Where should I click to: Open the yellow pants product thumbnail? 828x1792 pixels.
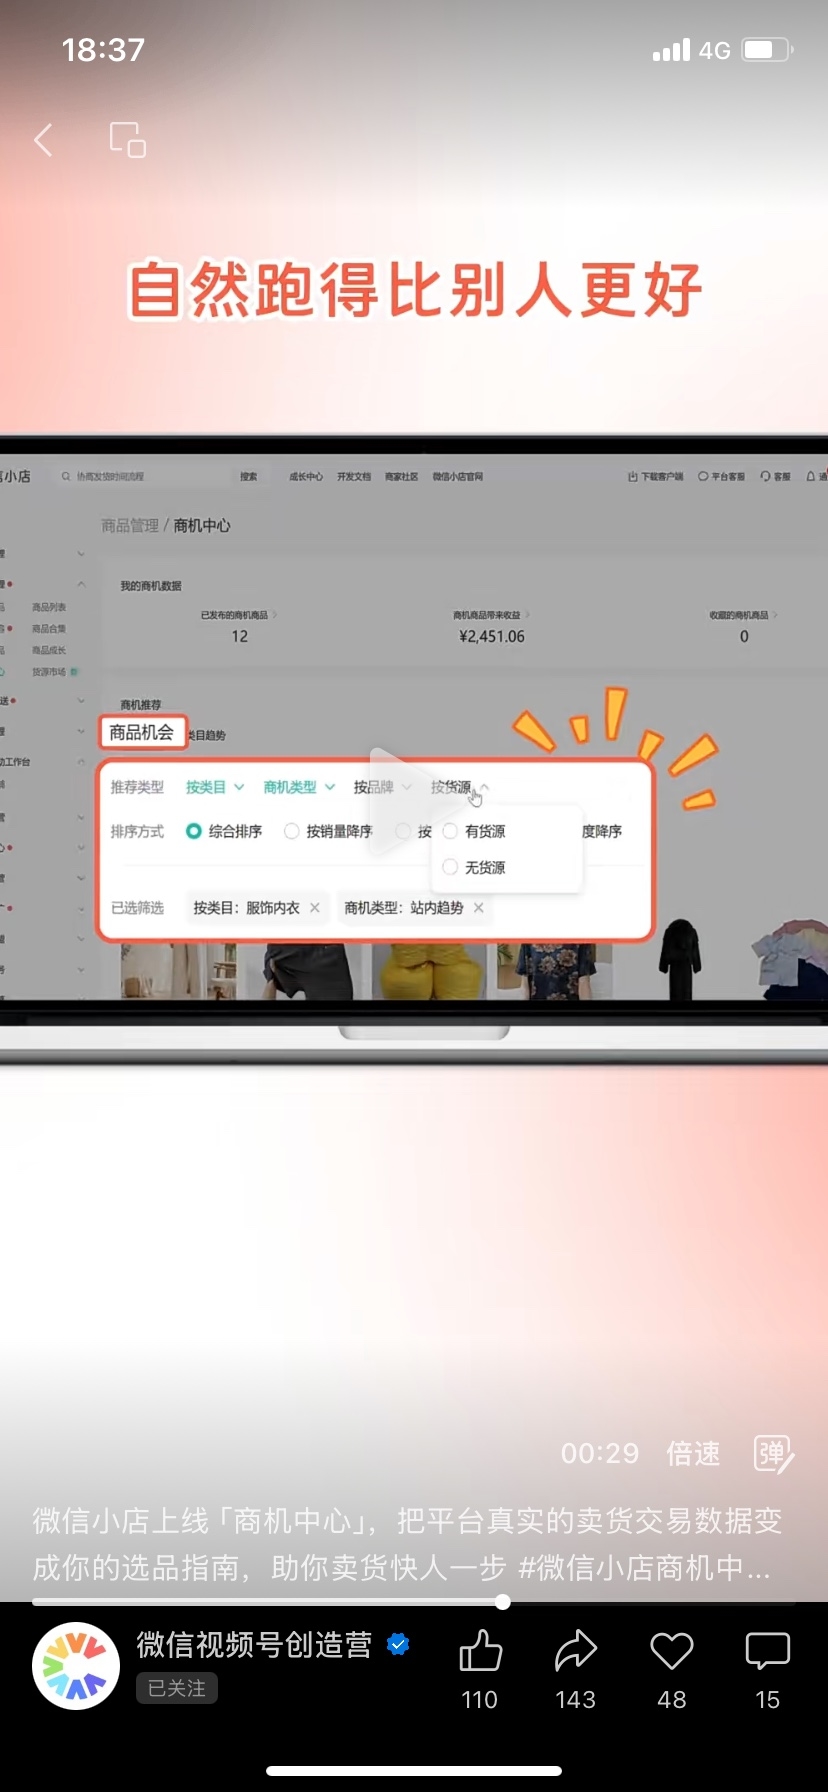[430, 972]
